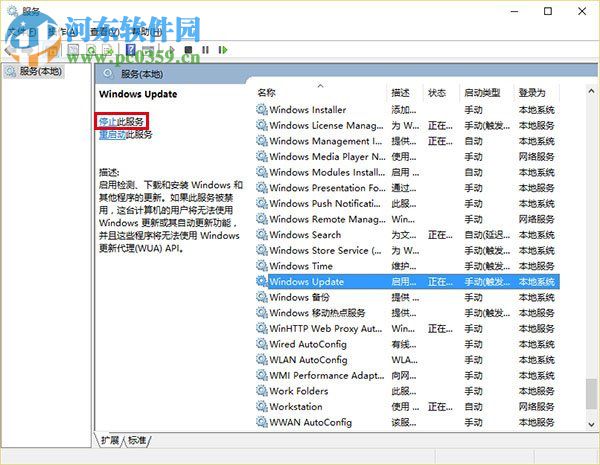
Task: Select the gear icon of Wired AutoConfig
Action: point(262,344)
